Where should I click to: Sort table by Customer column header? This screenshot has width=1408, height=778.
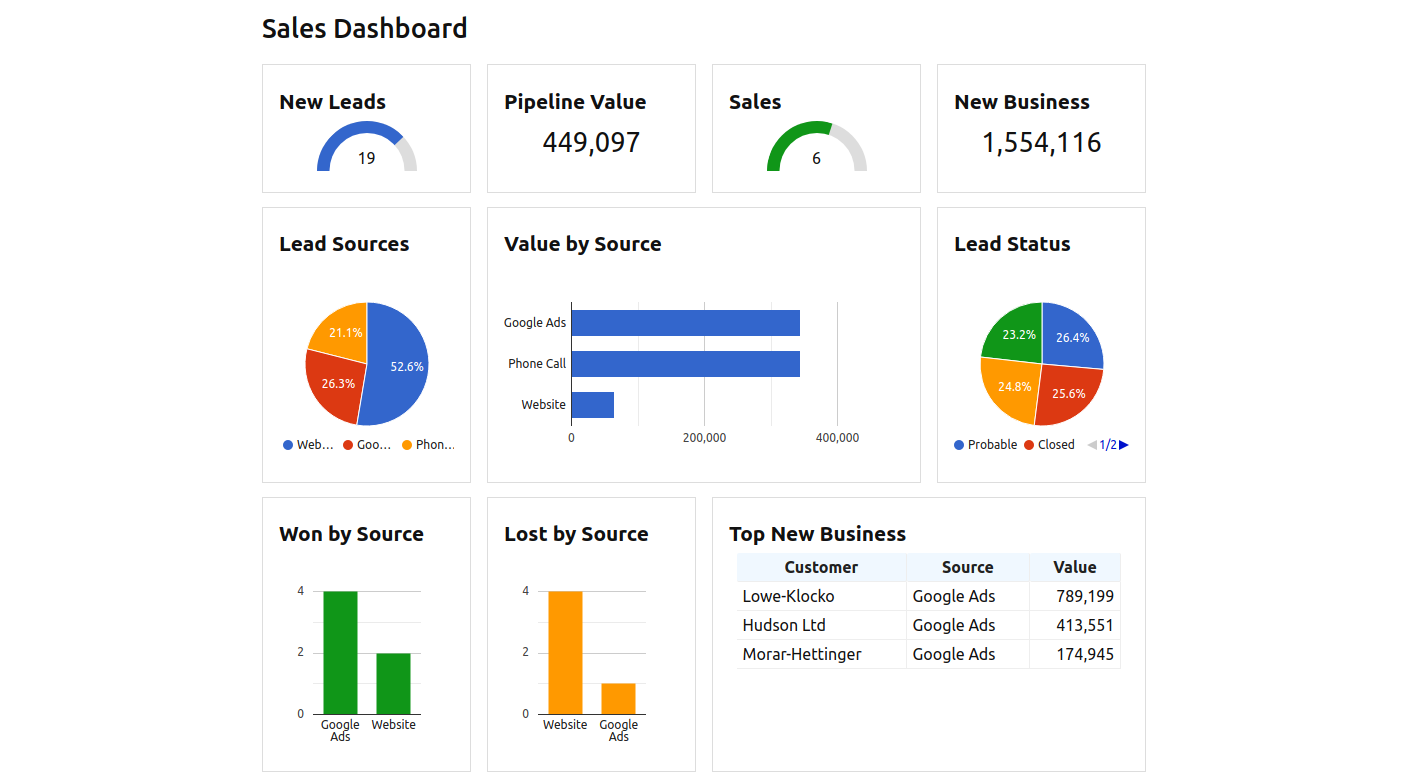[x=821, y=567]
